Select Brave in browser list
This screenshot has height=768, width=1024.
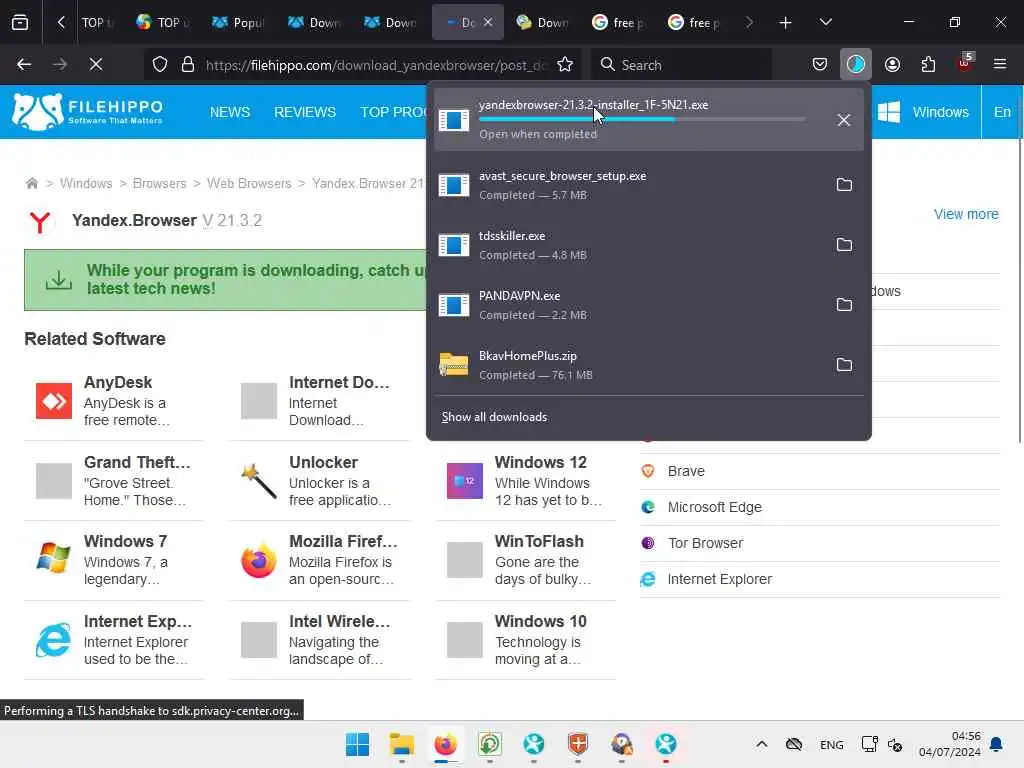coord(686,471)
